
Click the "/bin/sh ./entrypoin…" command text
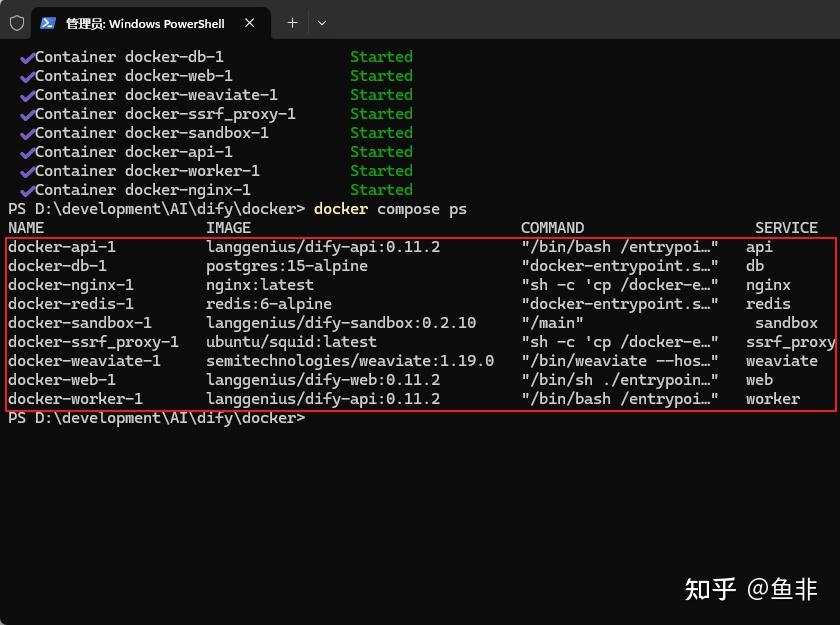coord(620,380)
